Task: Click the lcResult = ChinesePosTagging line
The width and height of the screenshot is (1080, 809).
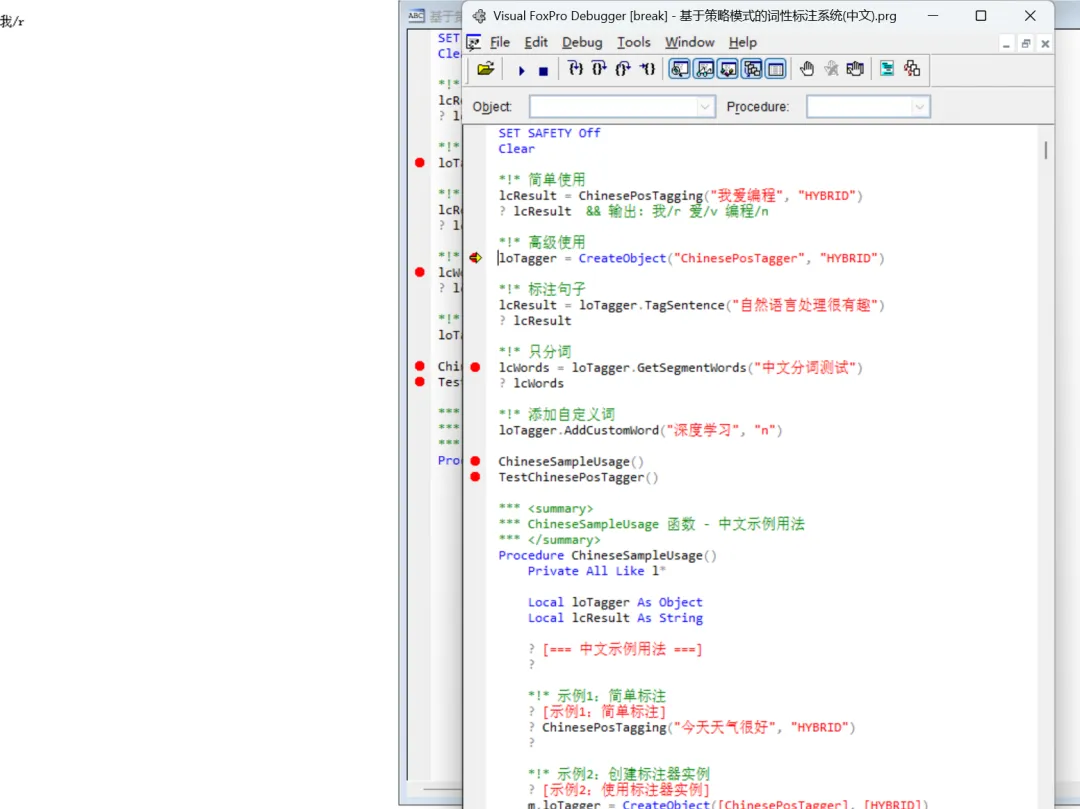Action: pos(680,196)
